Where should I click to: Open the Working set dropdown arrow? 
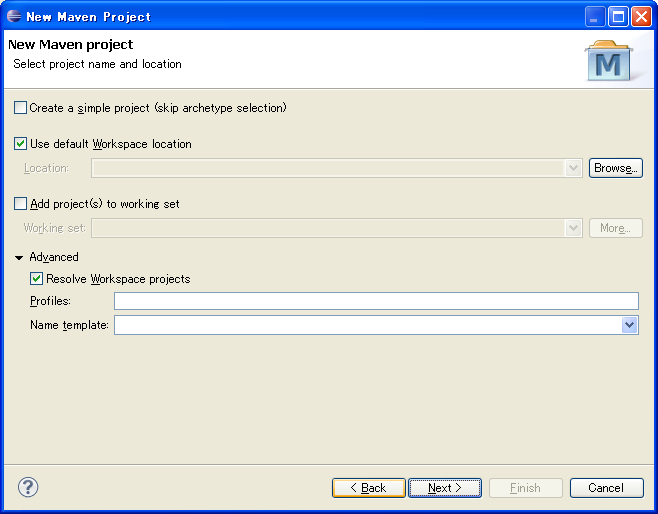click(573, 228)
